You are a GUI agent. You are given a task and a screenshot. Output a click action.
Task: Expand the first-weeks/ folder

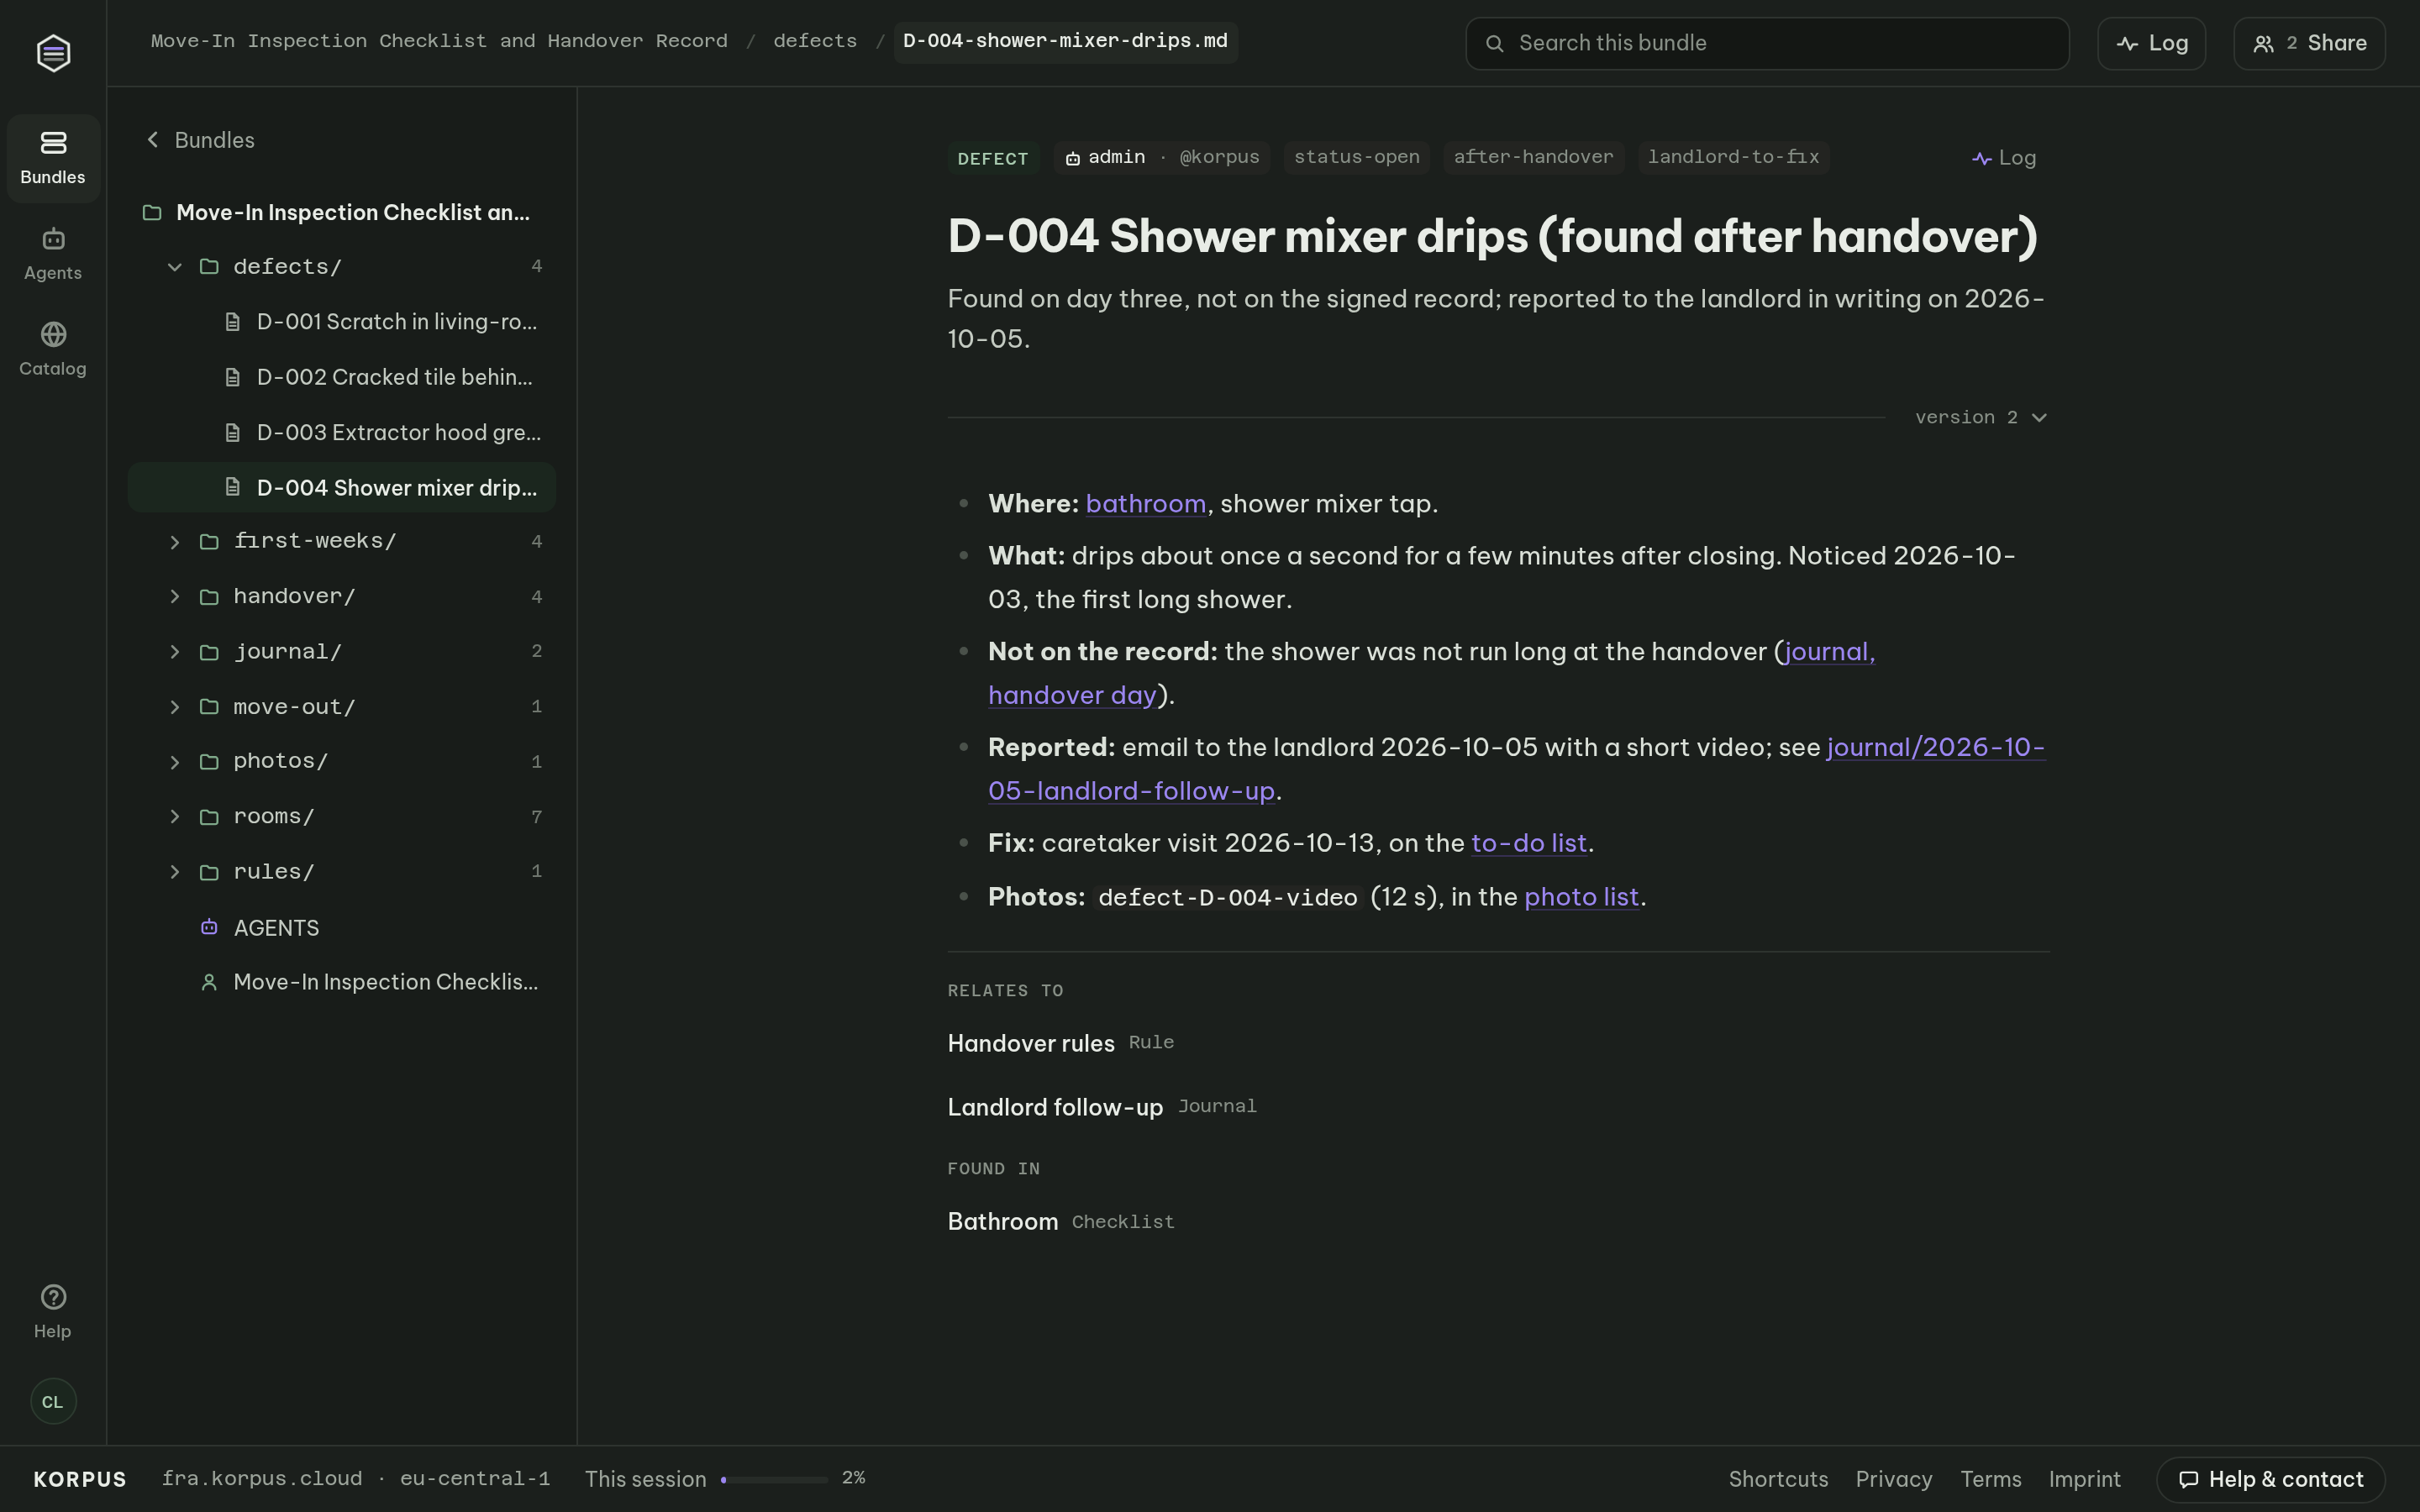175,542
